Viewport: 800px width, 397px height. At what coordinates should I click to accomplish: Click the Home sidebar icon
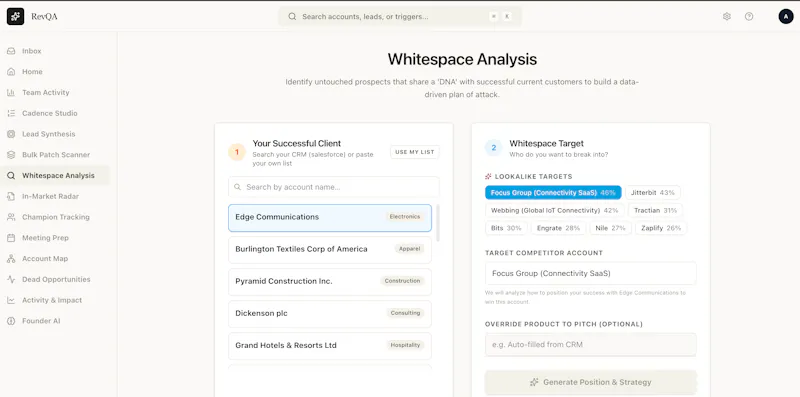pyautogui.click(x=11, y=72)
